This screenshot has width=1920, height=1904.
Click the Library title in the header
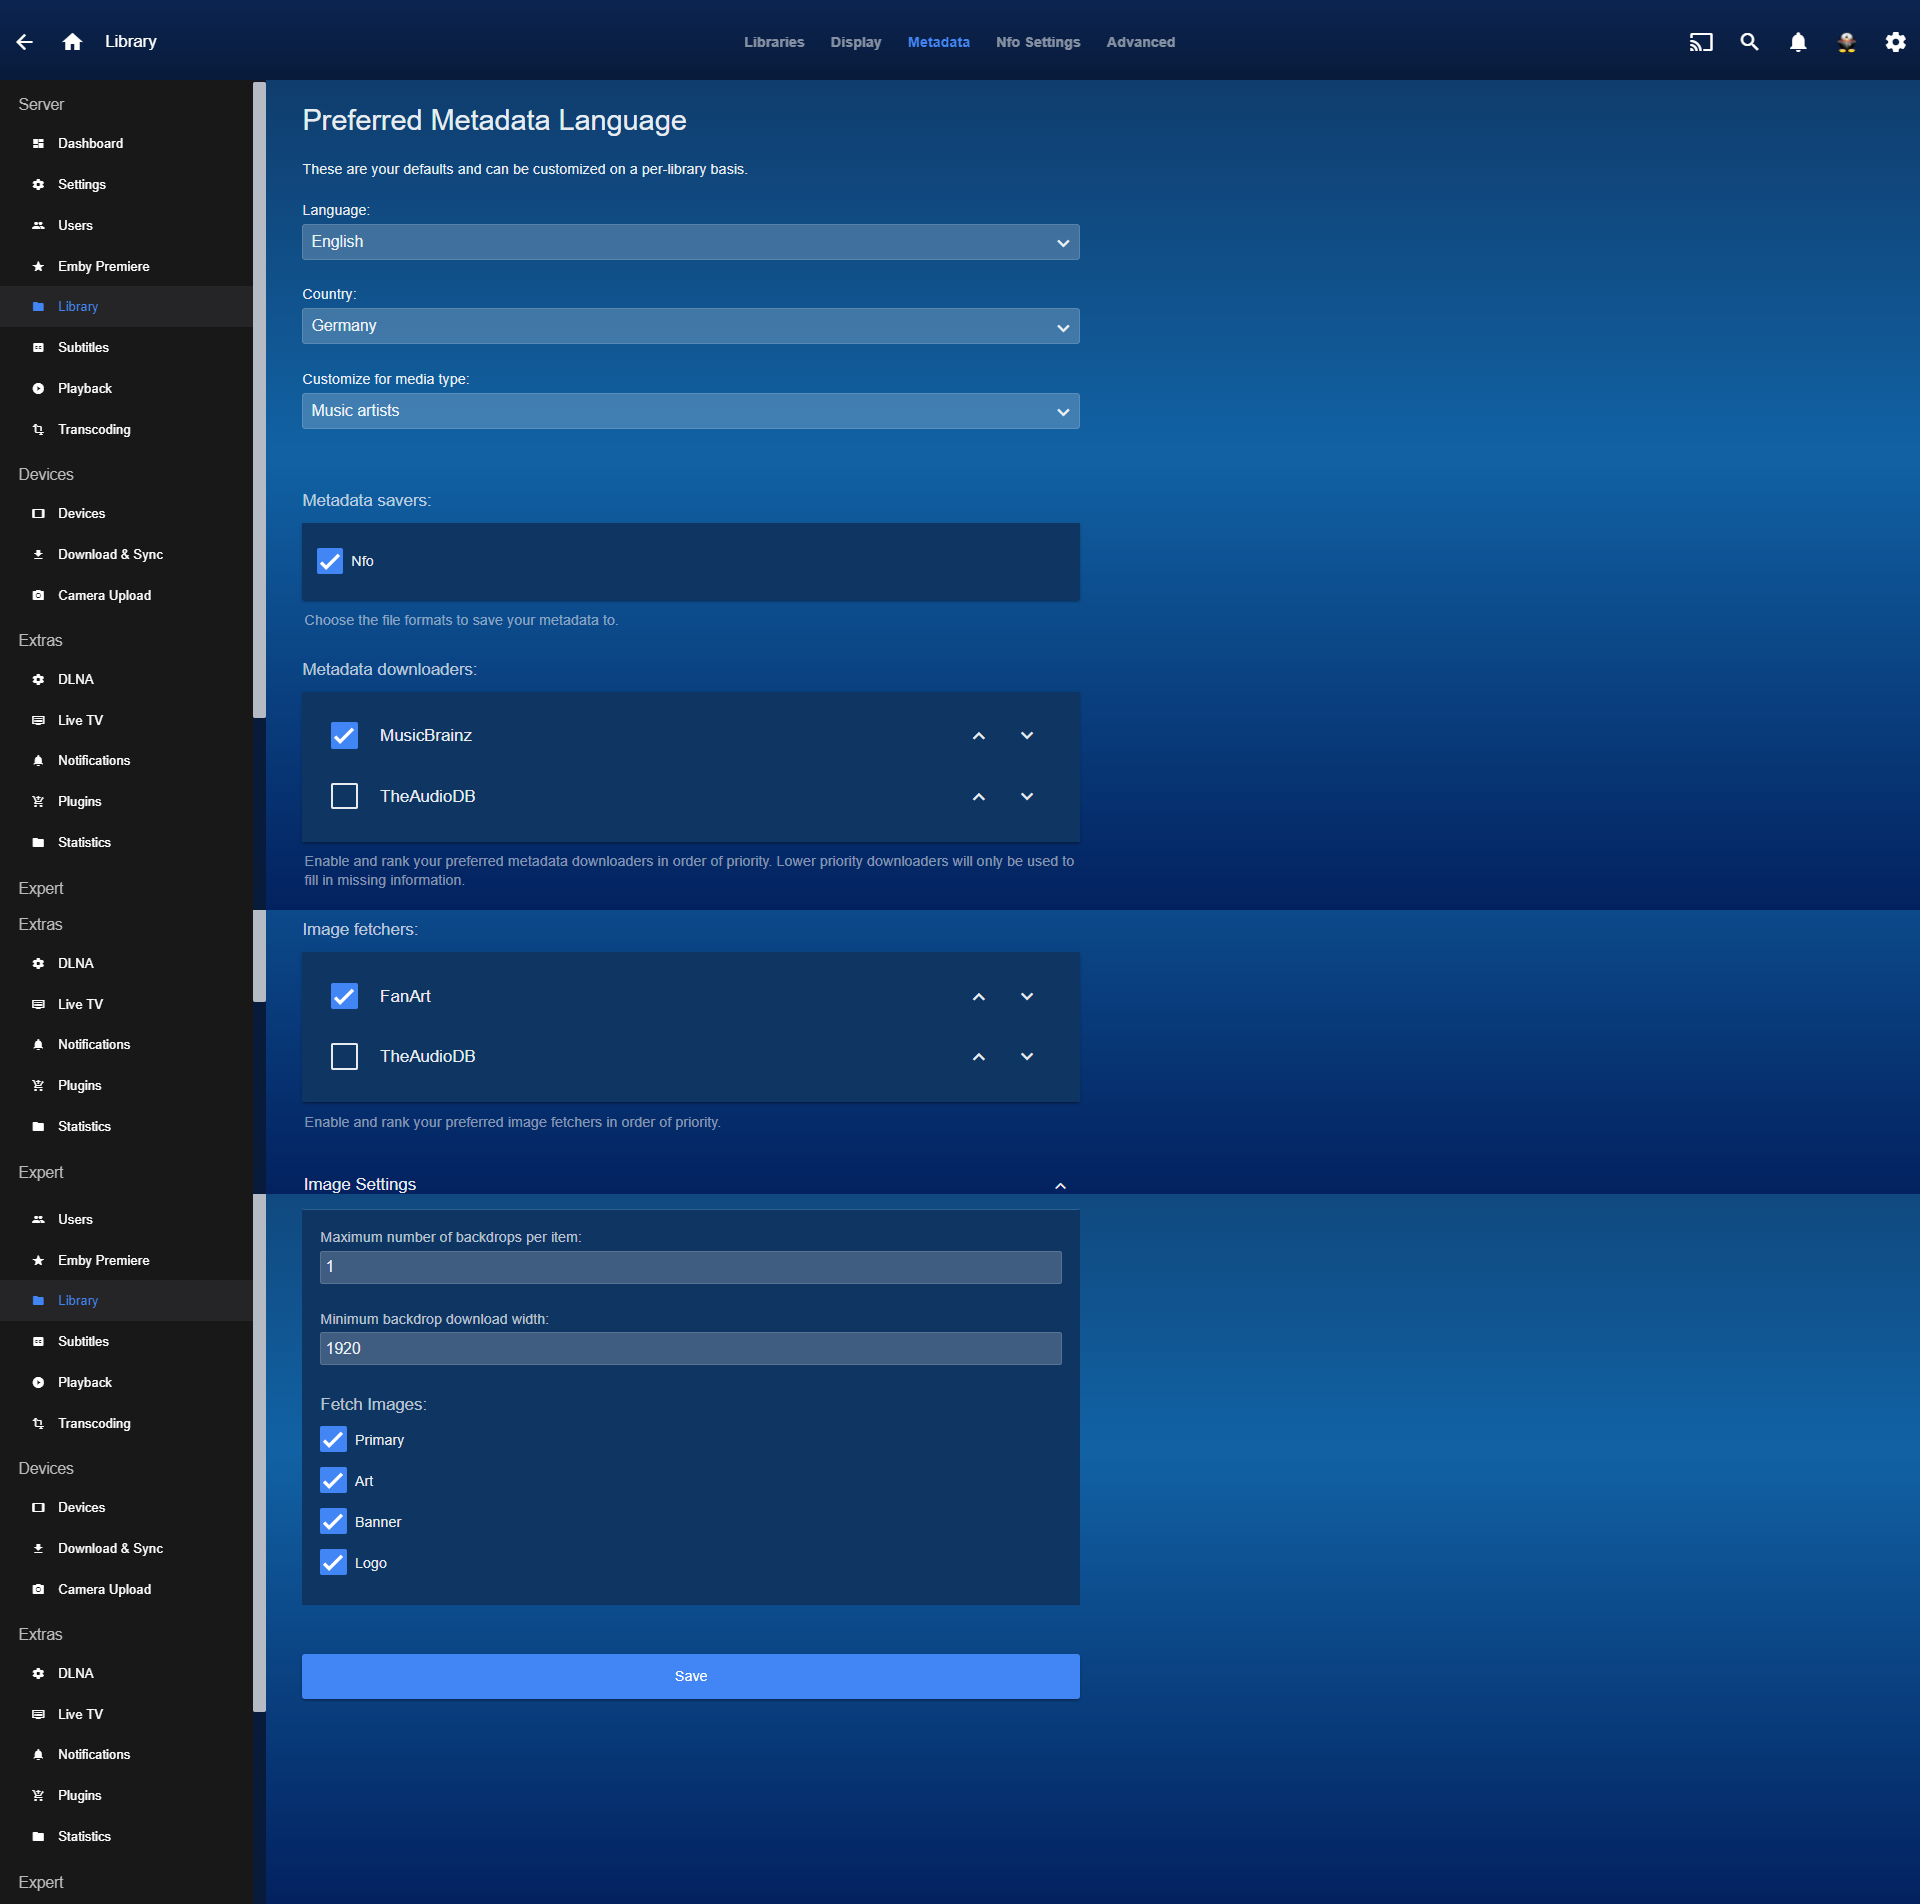[x=131, y=42]
